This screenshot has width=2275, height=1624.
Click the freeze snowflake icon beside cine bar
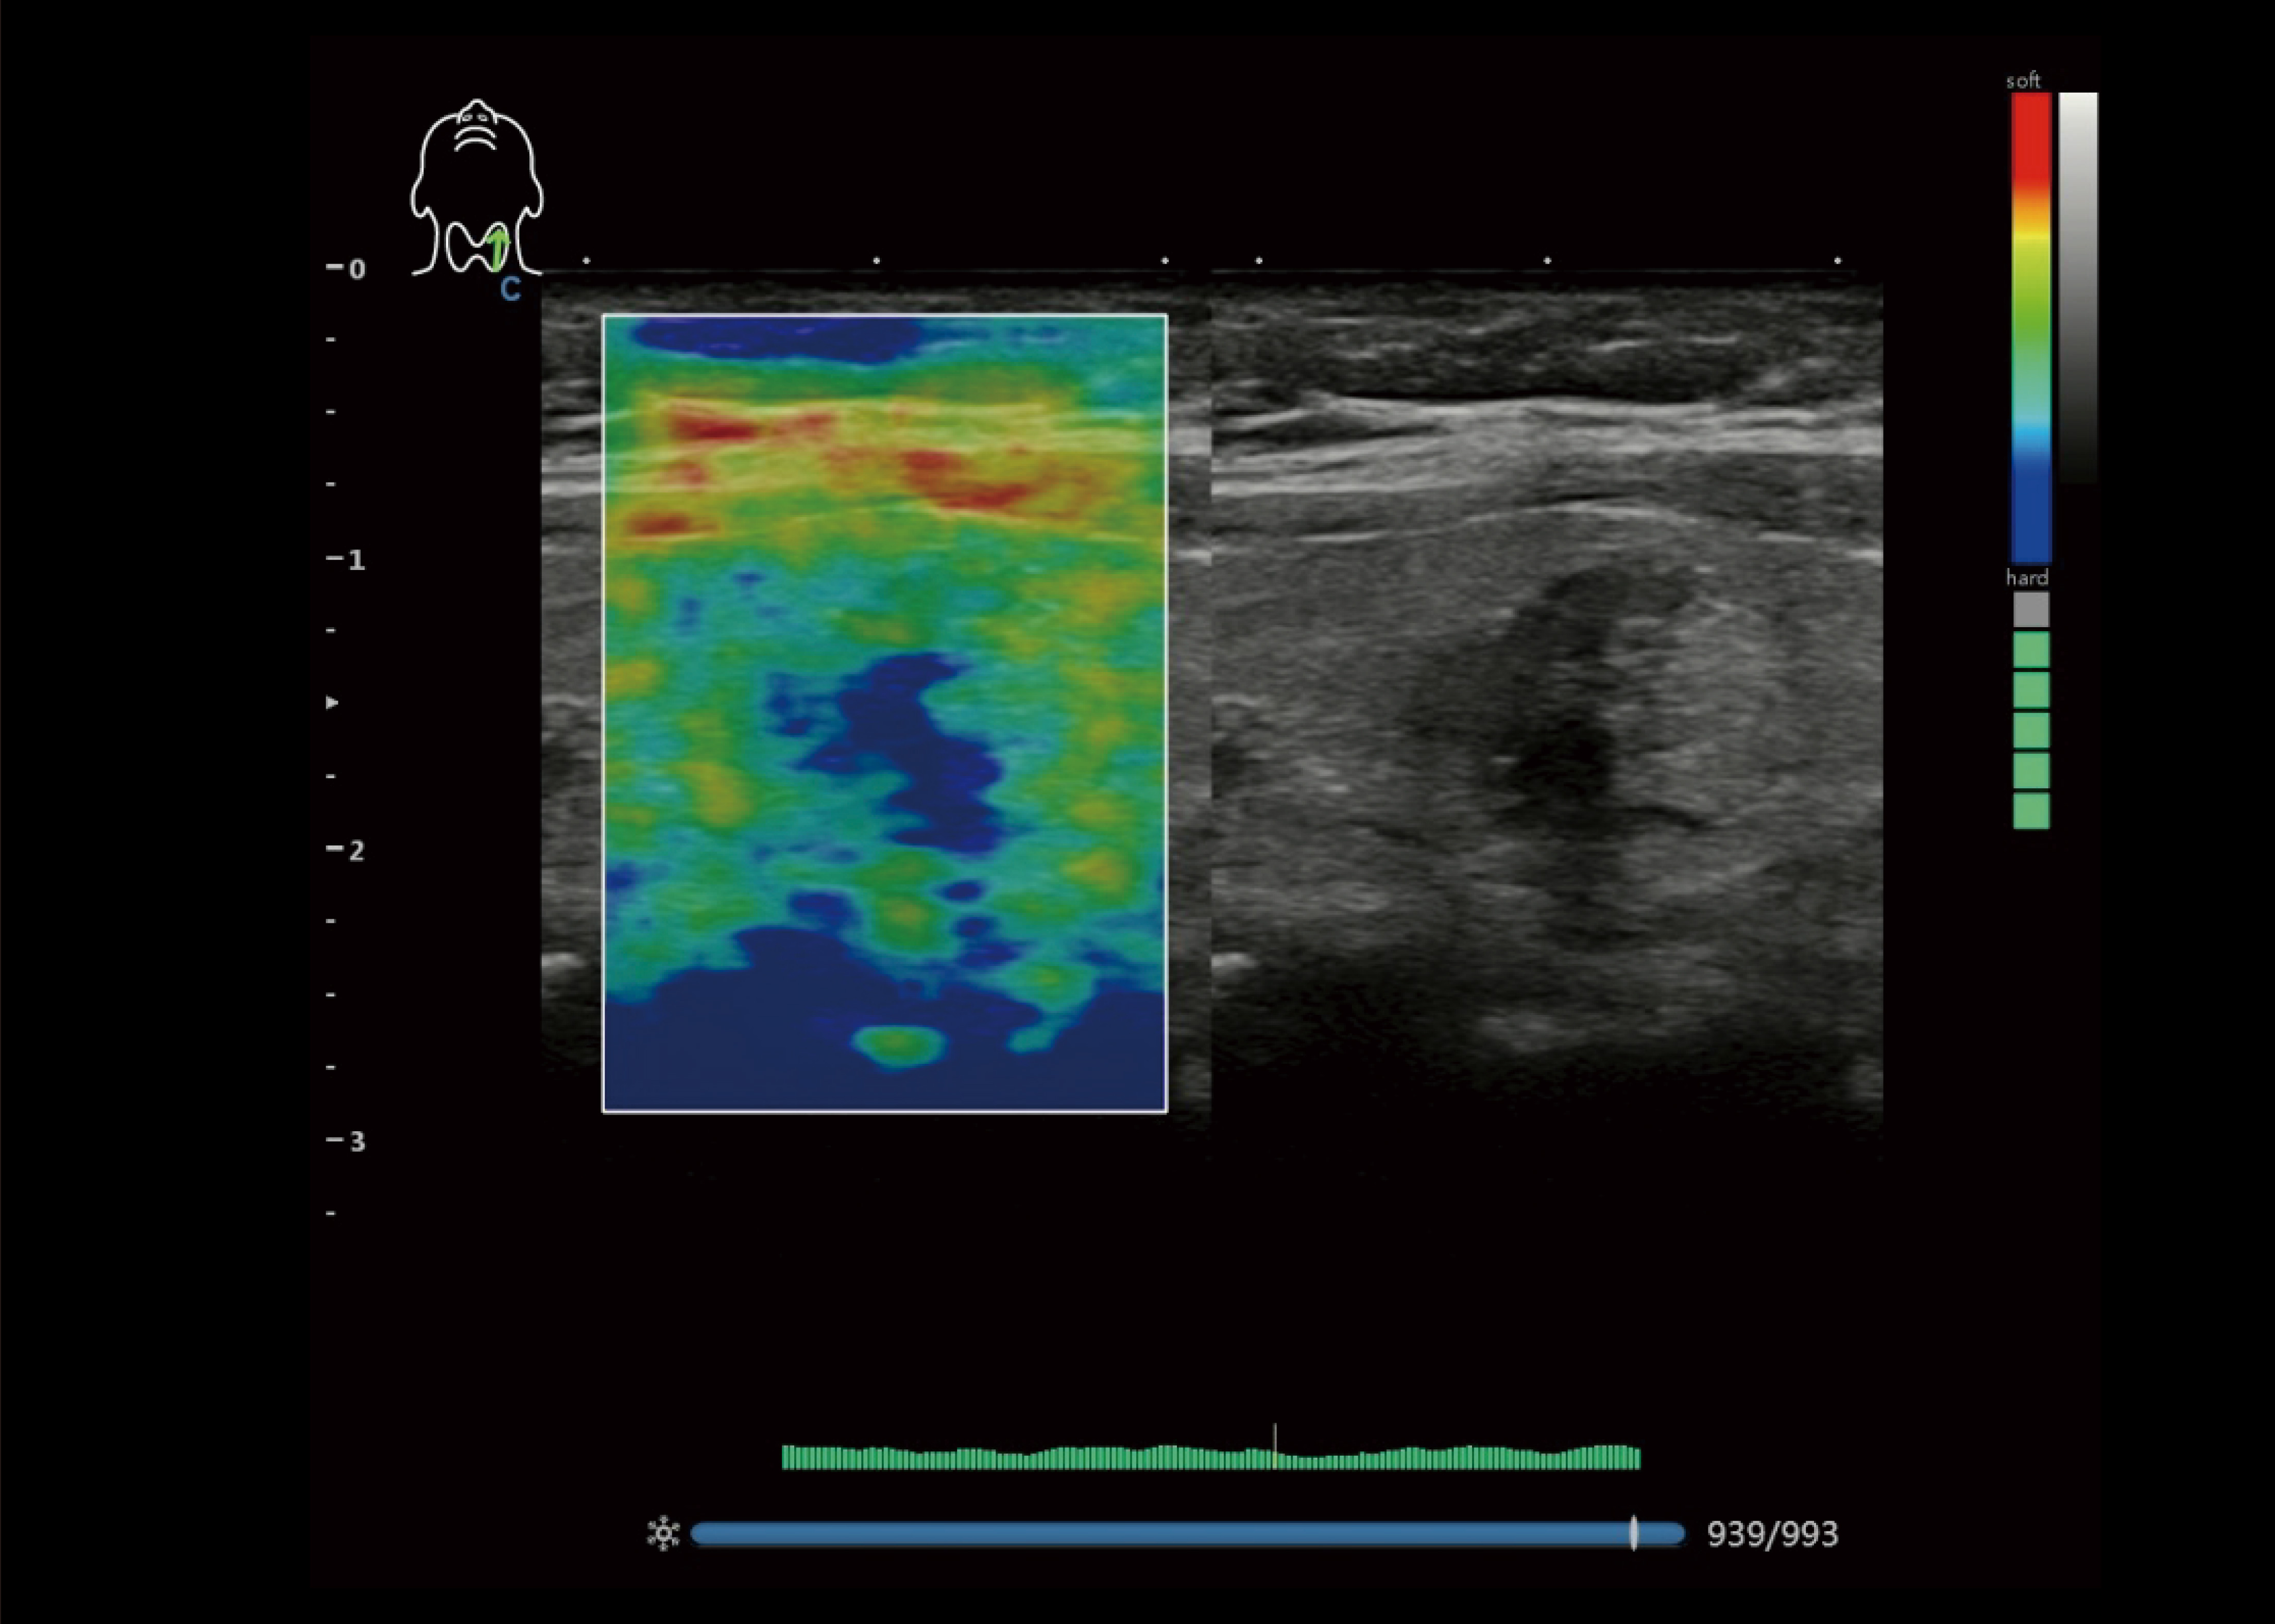pos(663,1533)
